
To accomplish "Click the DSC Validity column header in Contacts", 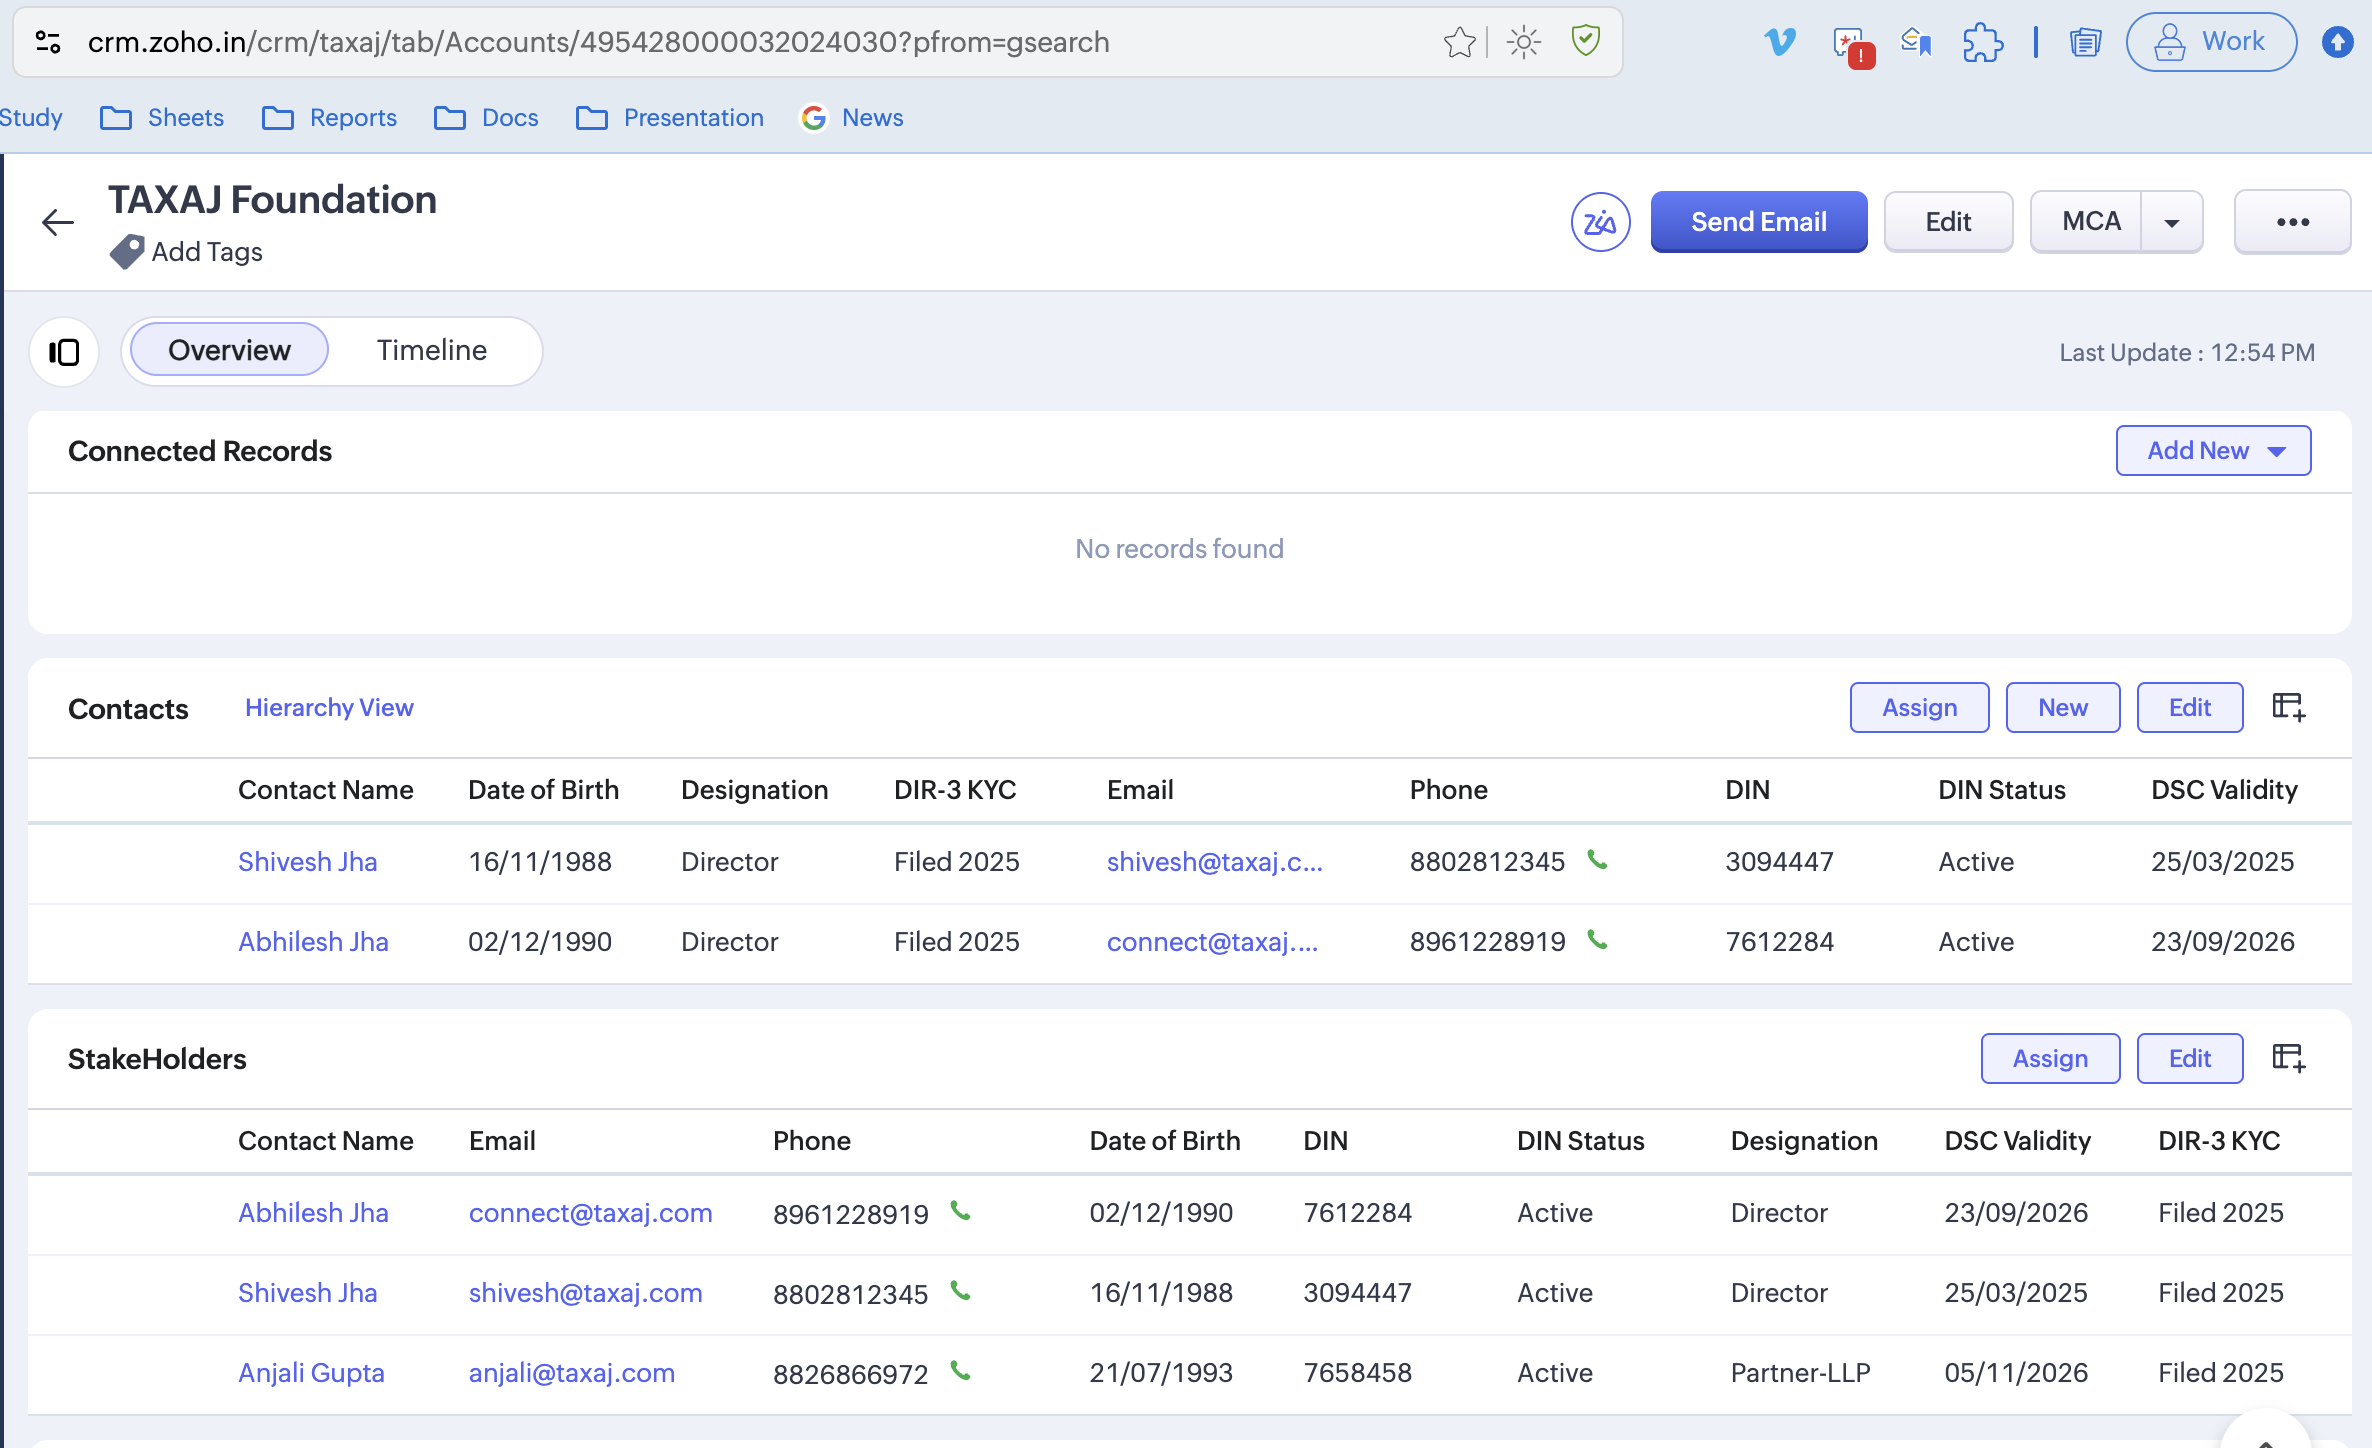I will coord(2225,790).
